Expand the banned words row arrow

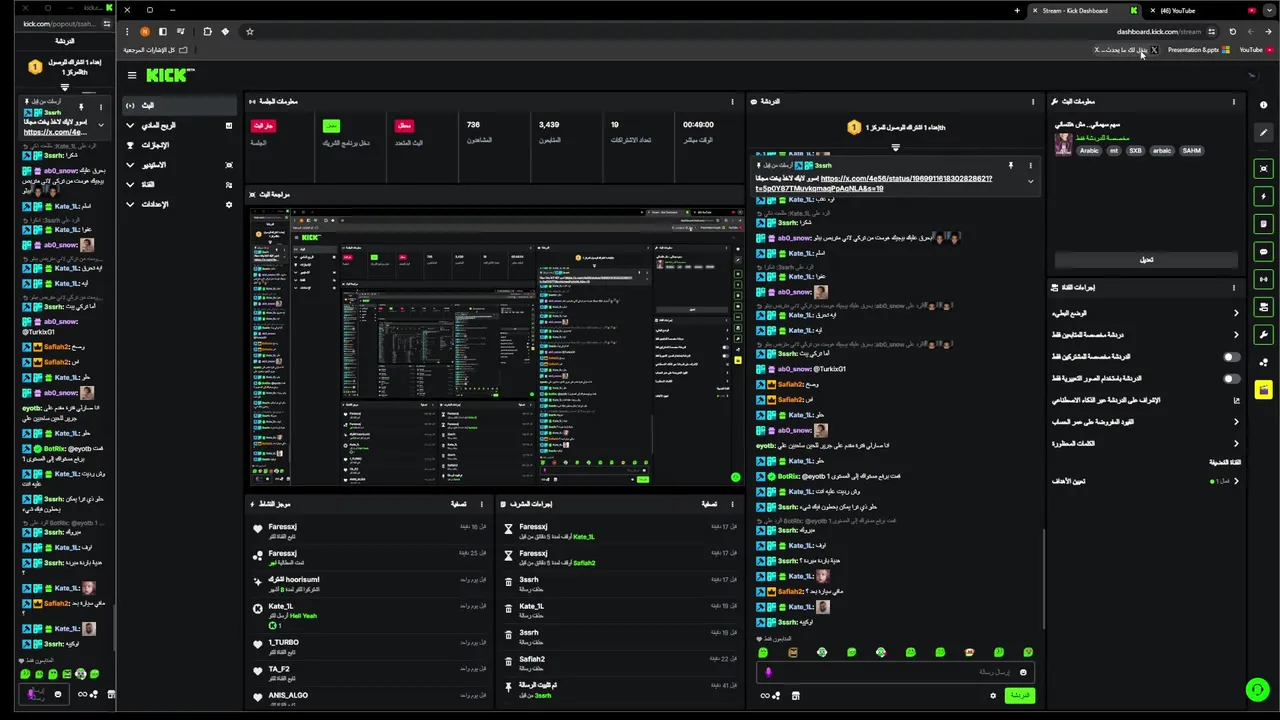click(1236, 443)
